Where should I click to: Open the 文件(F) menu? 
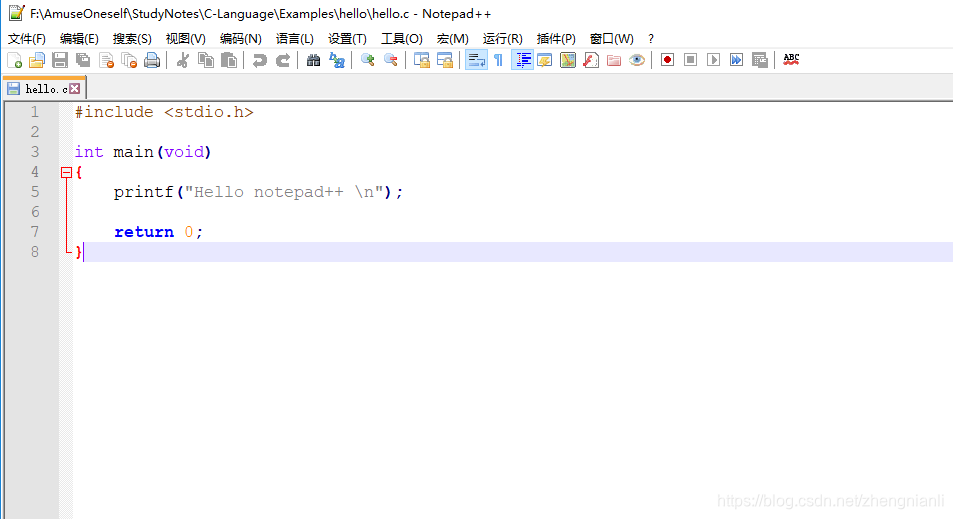coord(27,39)
